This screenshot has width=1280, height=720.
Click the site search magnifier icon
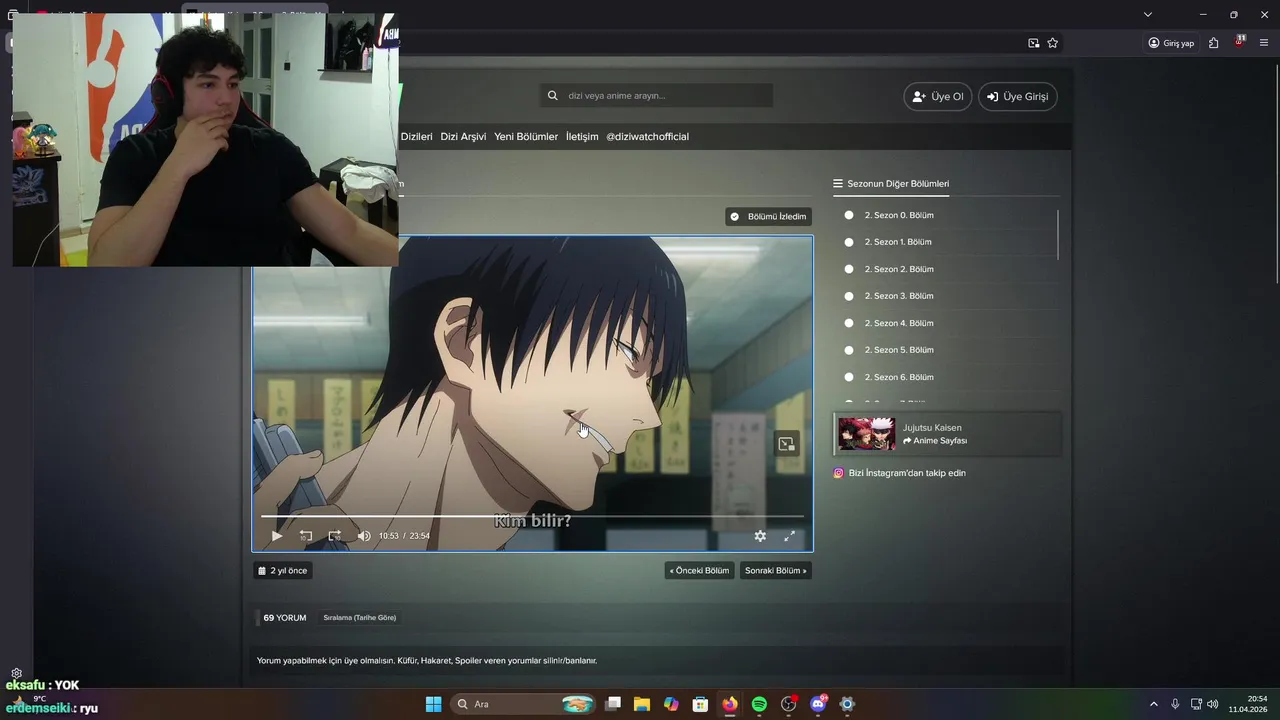click(x=553, y=96)
